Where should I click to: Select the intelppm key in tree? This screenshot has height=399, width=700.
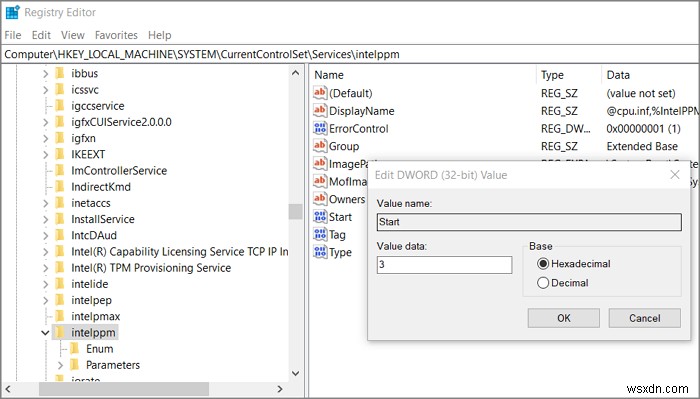pos(93,332)
